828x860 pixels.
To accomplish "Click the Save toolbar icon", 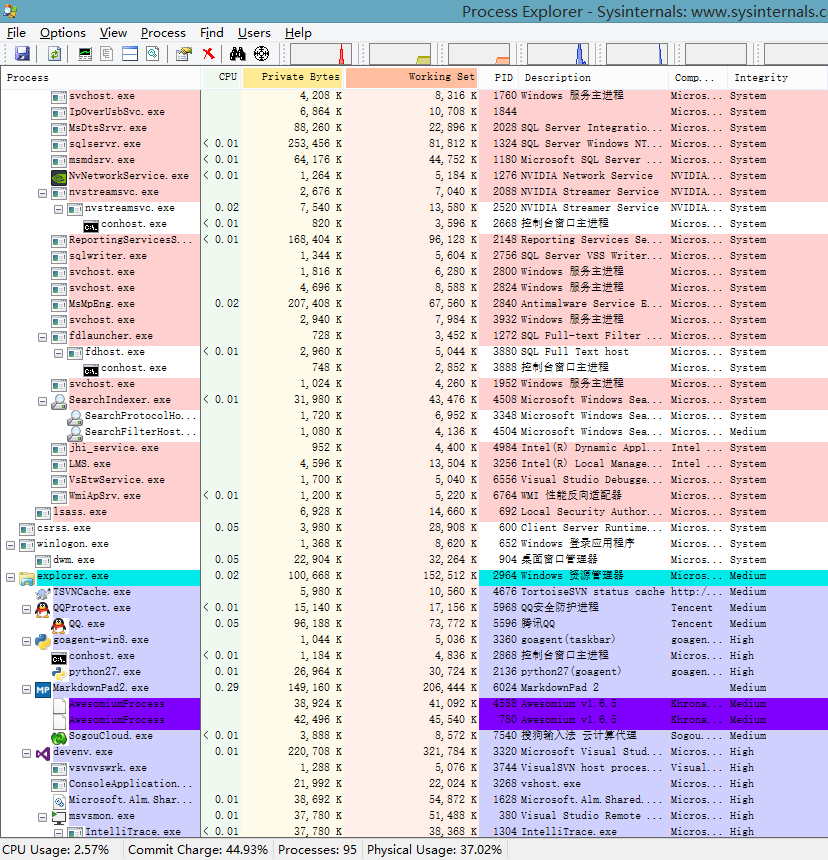I will [22, 54].
